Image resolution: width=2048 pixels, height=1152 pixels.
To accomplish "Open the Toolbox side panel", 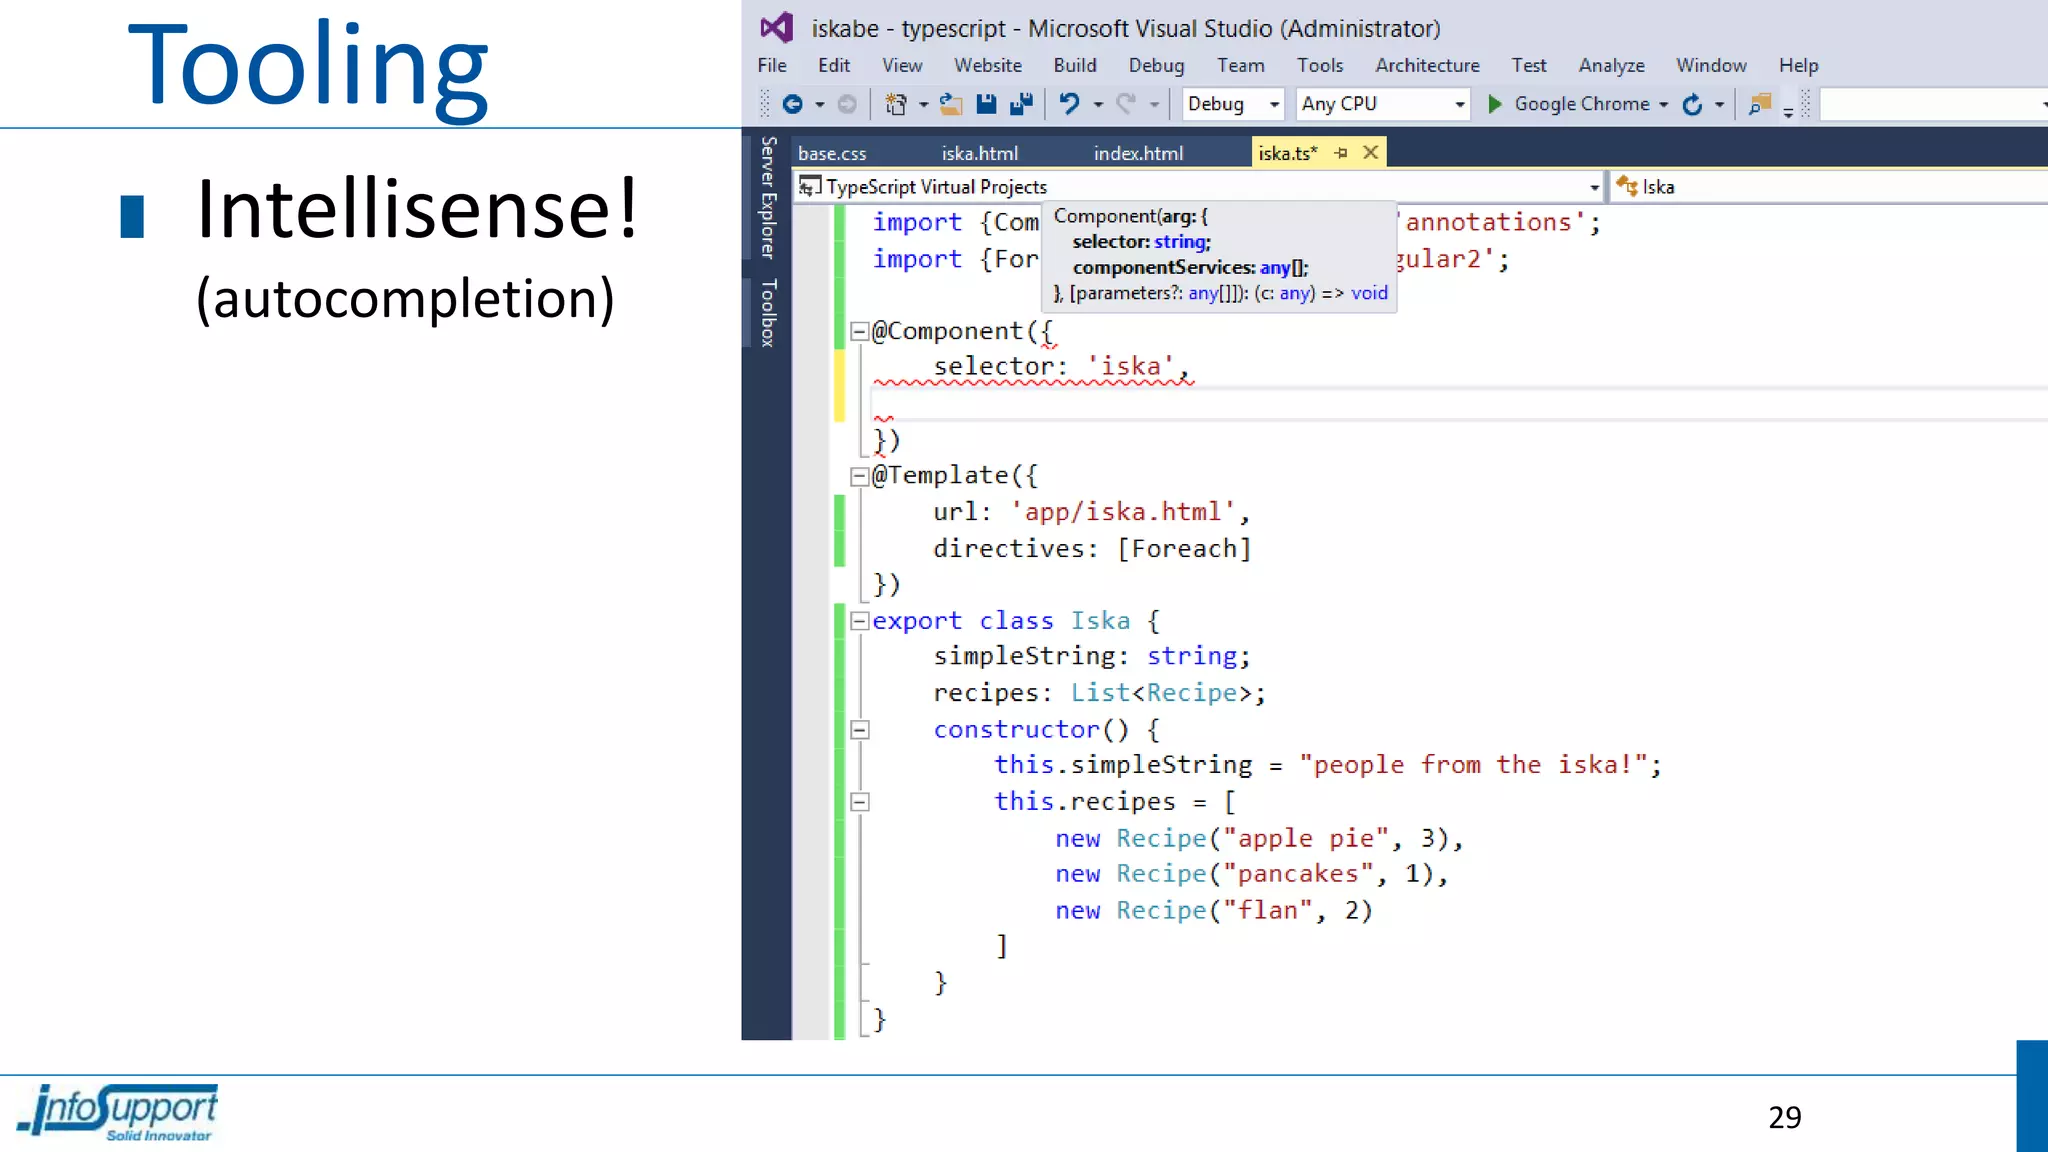I will [768, 313].
